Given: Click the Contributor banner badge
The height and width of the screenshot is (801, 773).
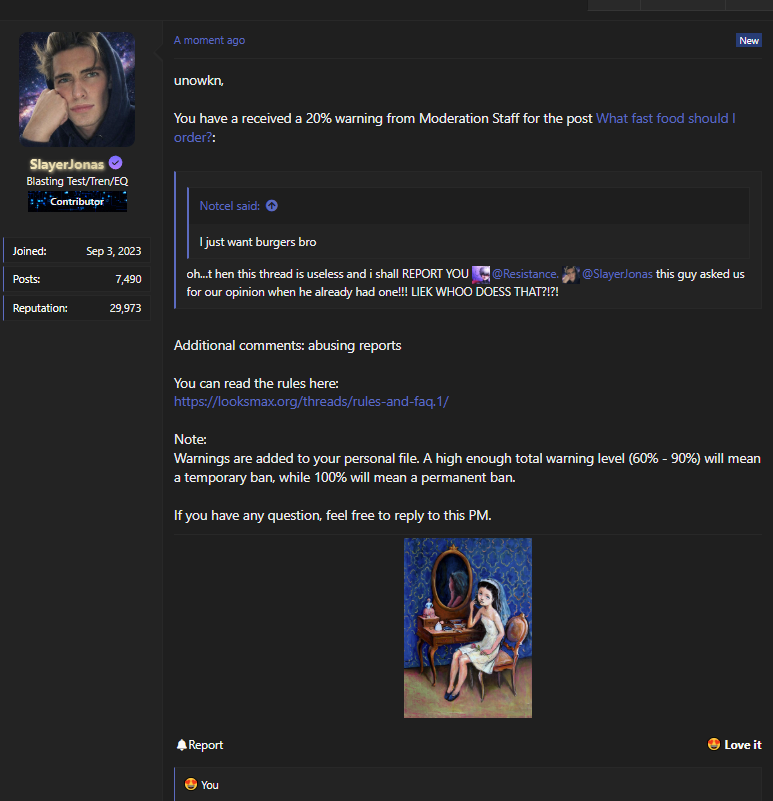Looking at the screenshot, I should tap(77, 201).
